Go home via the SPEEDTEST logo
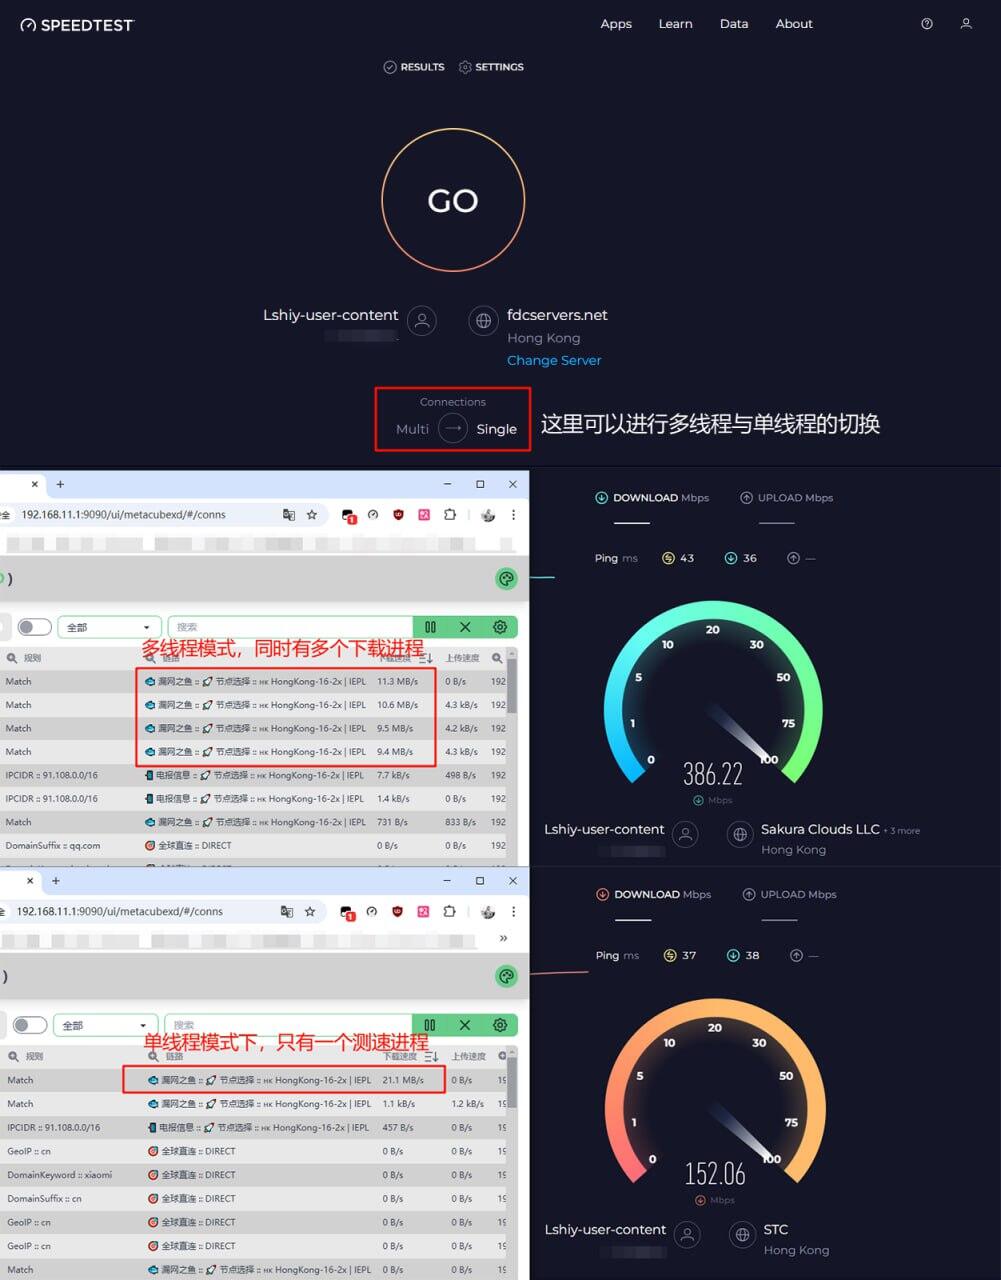 point(77,25)
